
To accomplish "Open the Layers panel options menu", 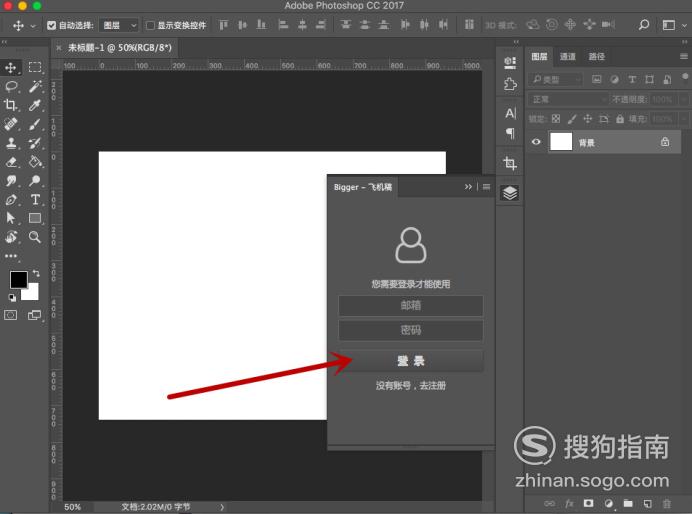I will tap(684, 56).
